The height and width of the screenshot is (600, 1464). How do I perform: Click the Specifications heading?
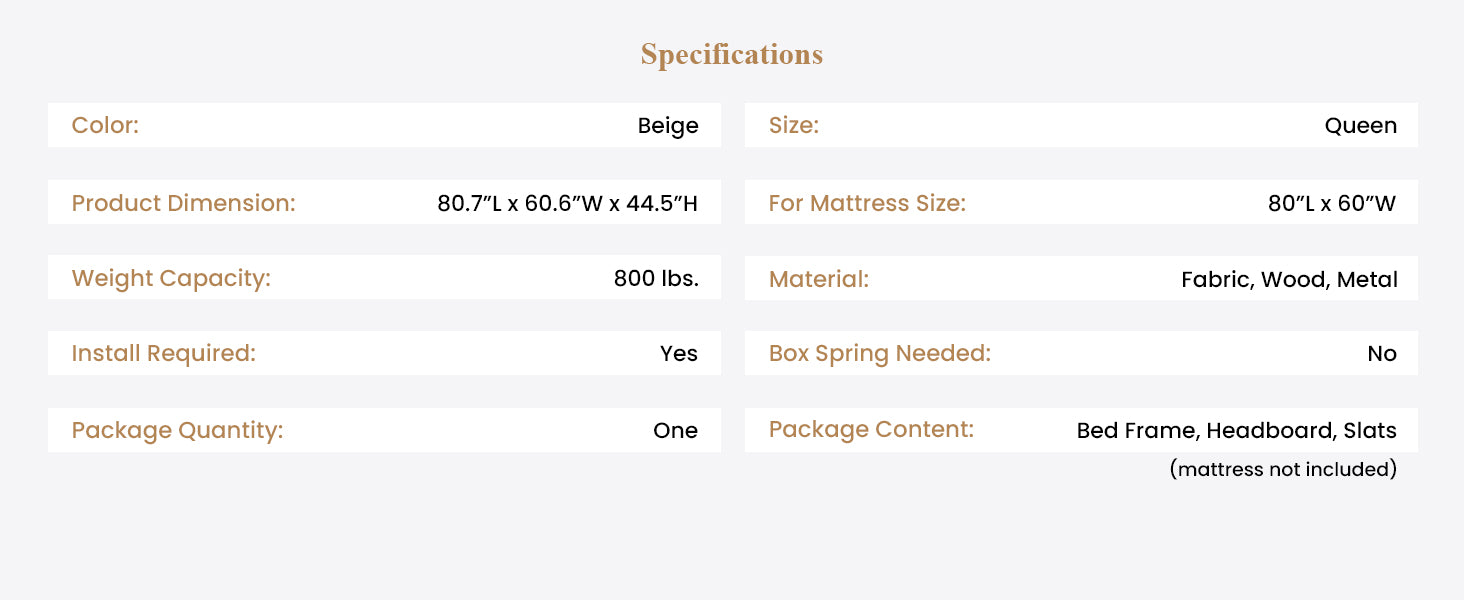point(731,55)
